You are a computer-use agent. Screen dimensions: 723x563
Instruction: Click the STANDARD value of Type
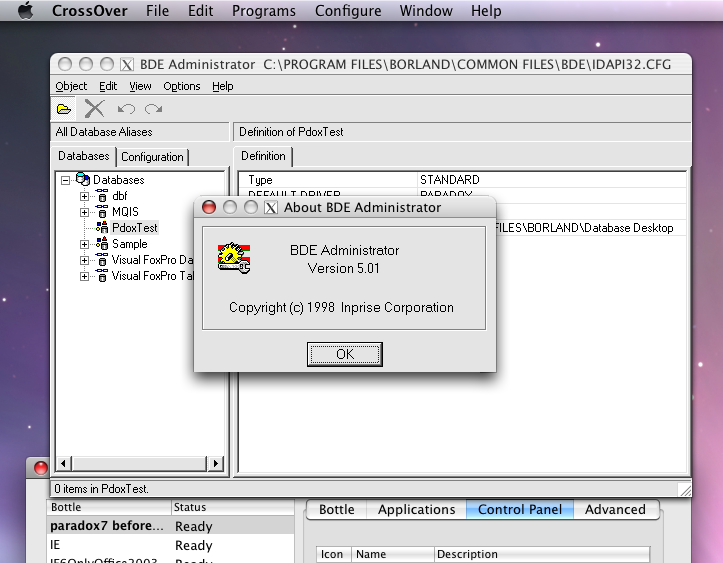[450, 179]
